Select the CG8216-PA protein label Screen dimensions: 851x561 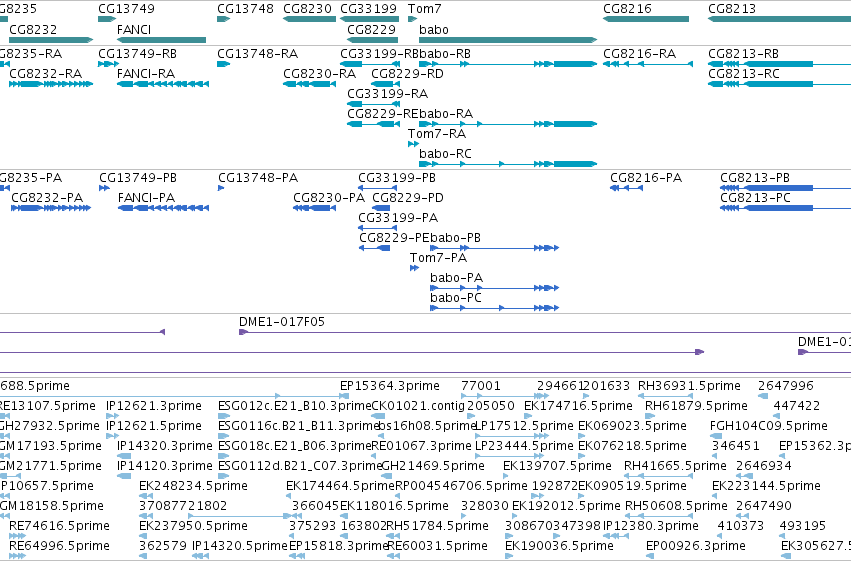click(x=646, y=178)
